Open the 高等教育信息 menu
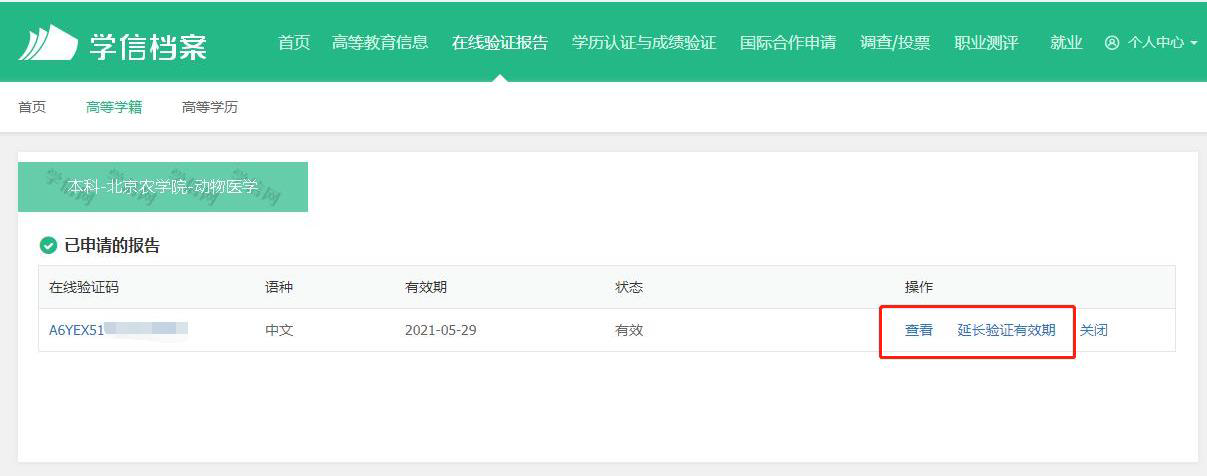Image resolution: width=1207 pixels, height=476 pixels. (380, 42)
